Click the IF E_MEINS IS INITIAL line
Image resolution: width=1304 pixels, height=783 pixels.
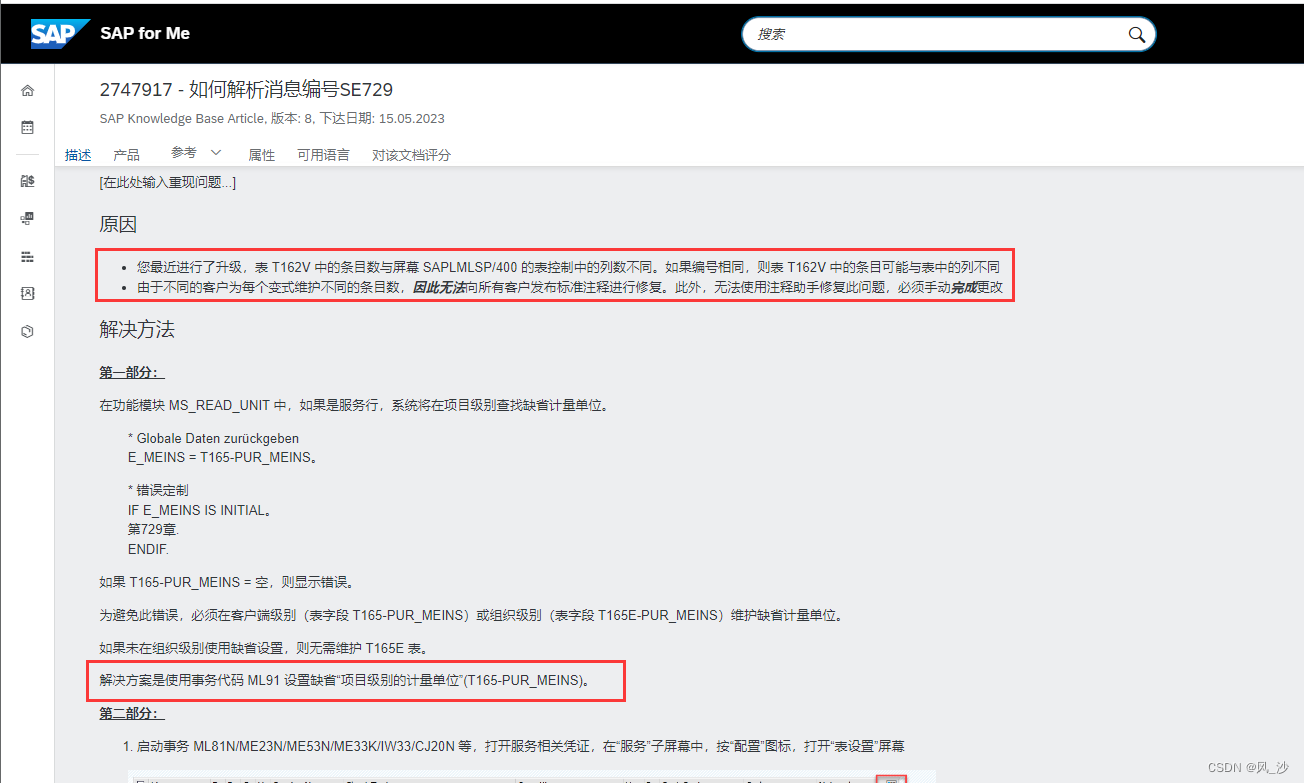pyautogui.click(x=200, y=510)
